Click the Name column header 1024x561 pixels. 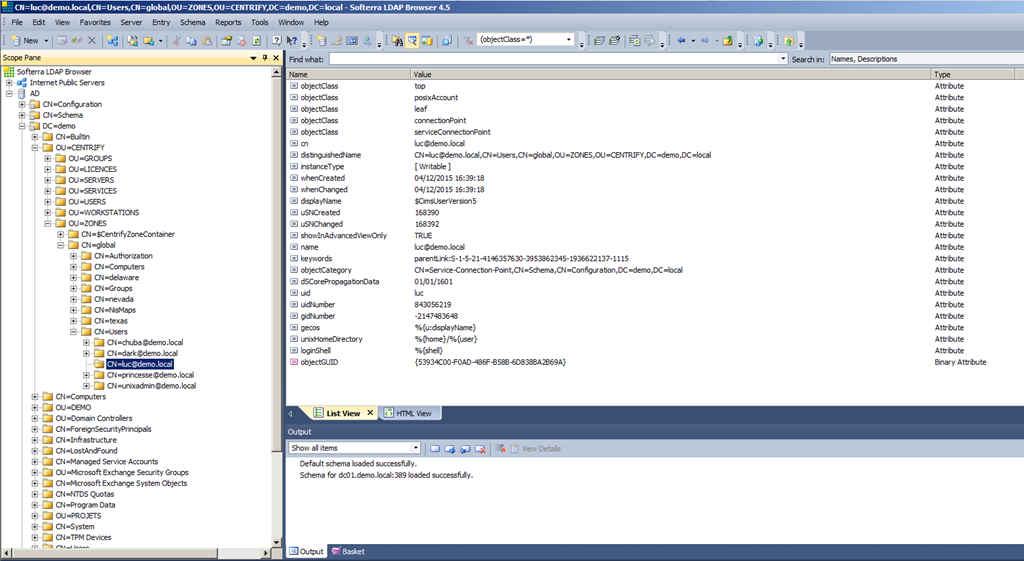349,74
